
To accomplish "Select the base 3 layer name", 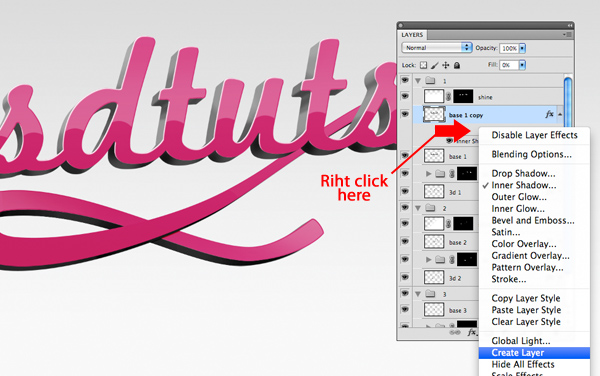I will pyautogui.click(x=458, y=310).
